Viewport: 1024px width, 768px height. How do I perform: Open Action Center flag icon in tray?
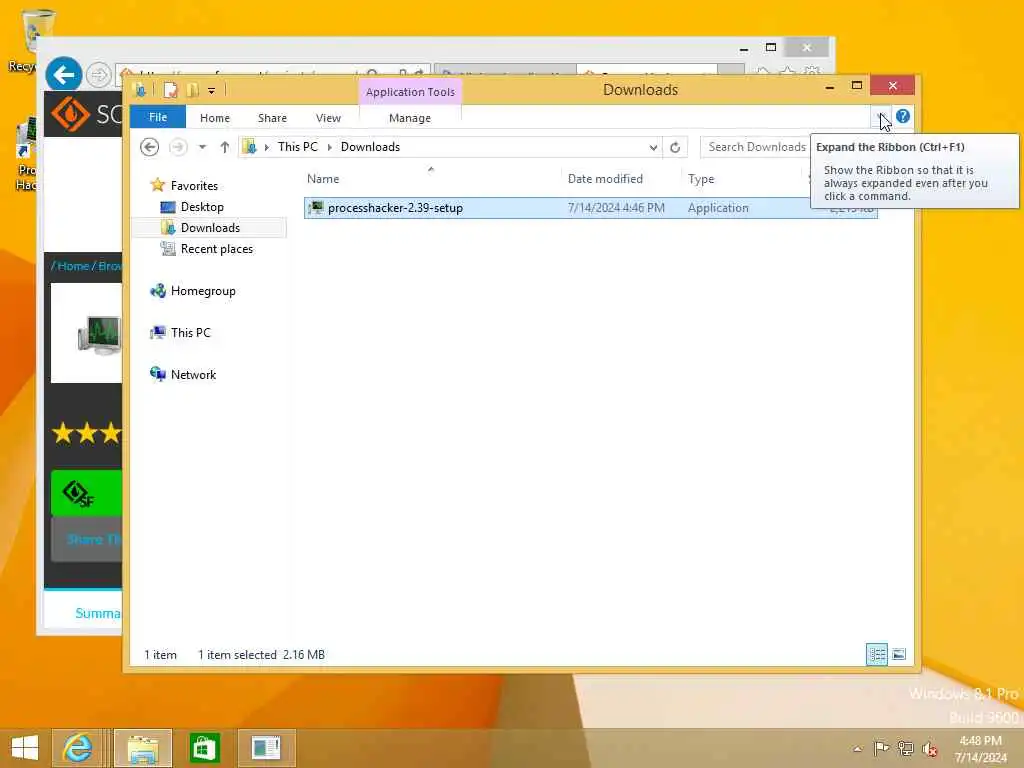pyautogui.click(x=881, y=748)
